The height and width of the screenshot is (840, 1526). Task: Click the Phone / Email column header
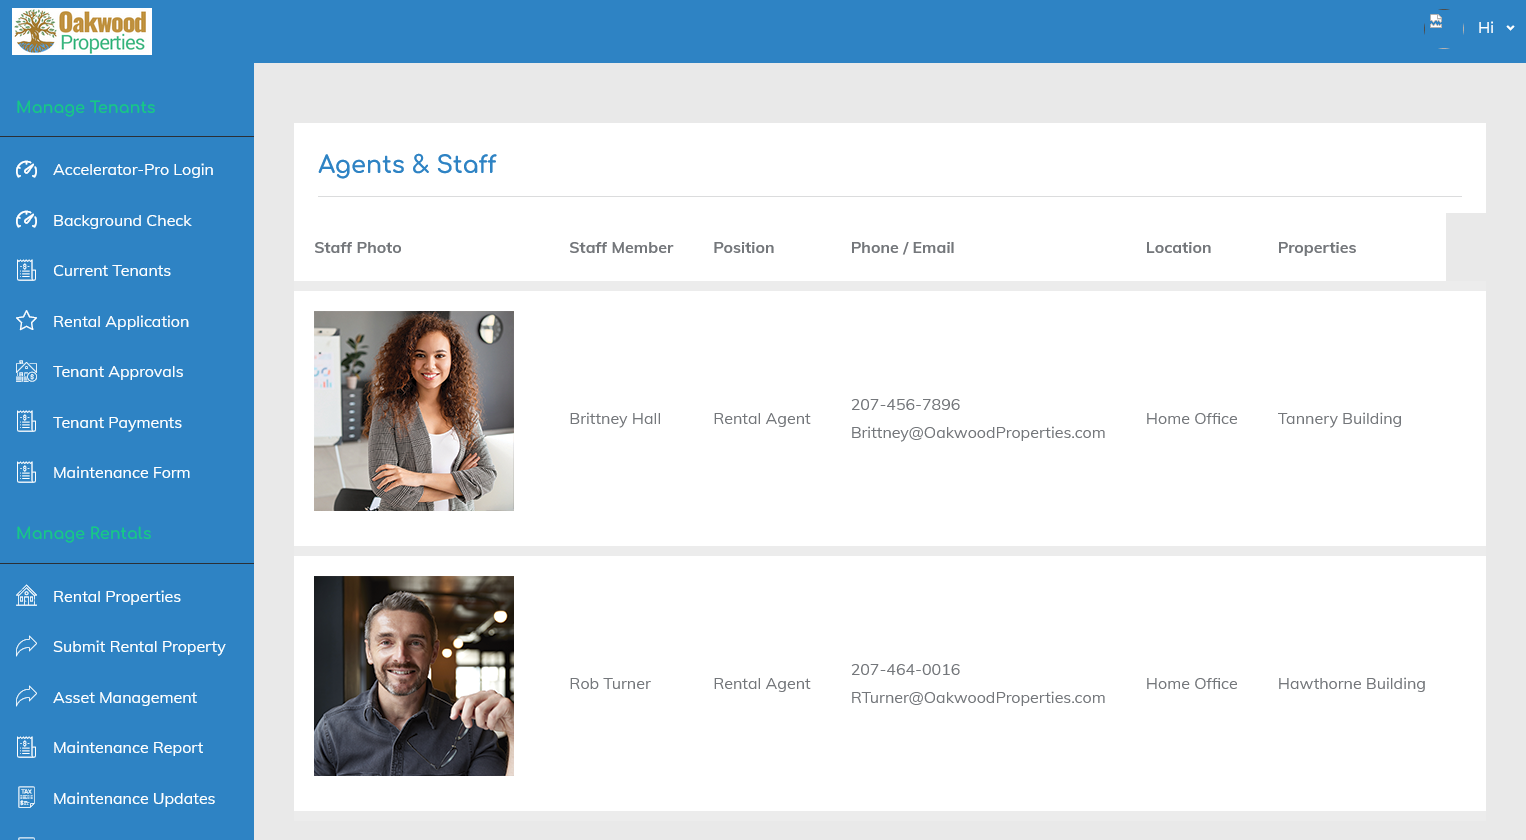[x=902, y=247]
